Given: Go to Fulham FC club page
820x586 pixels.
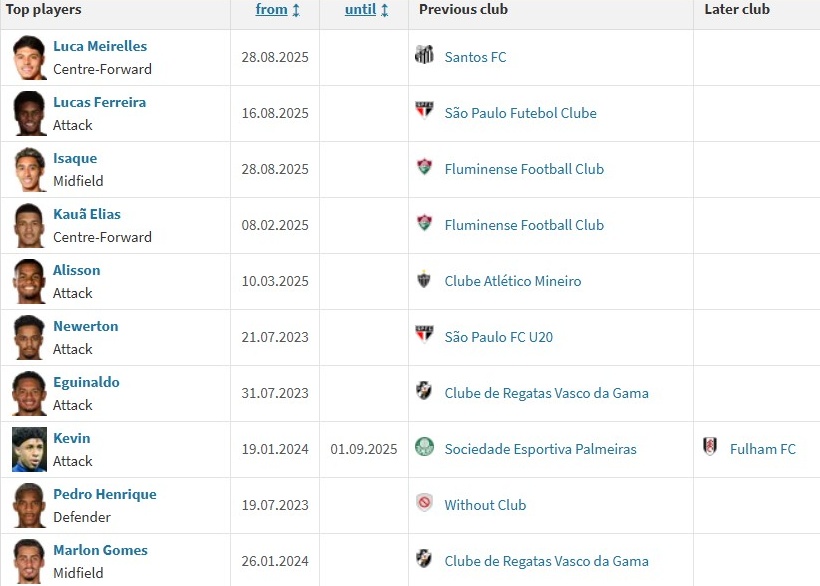Looking at the screenshot, I should point(762,449).
